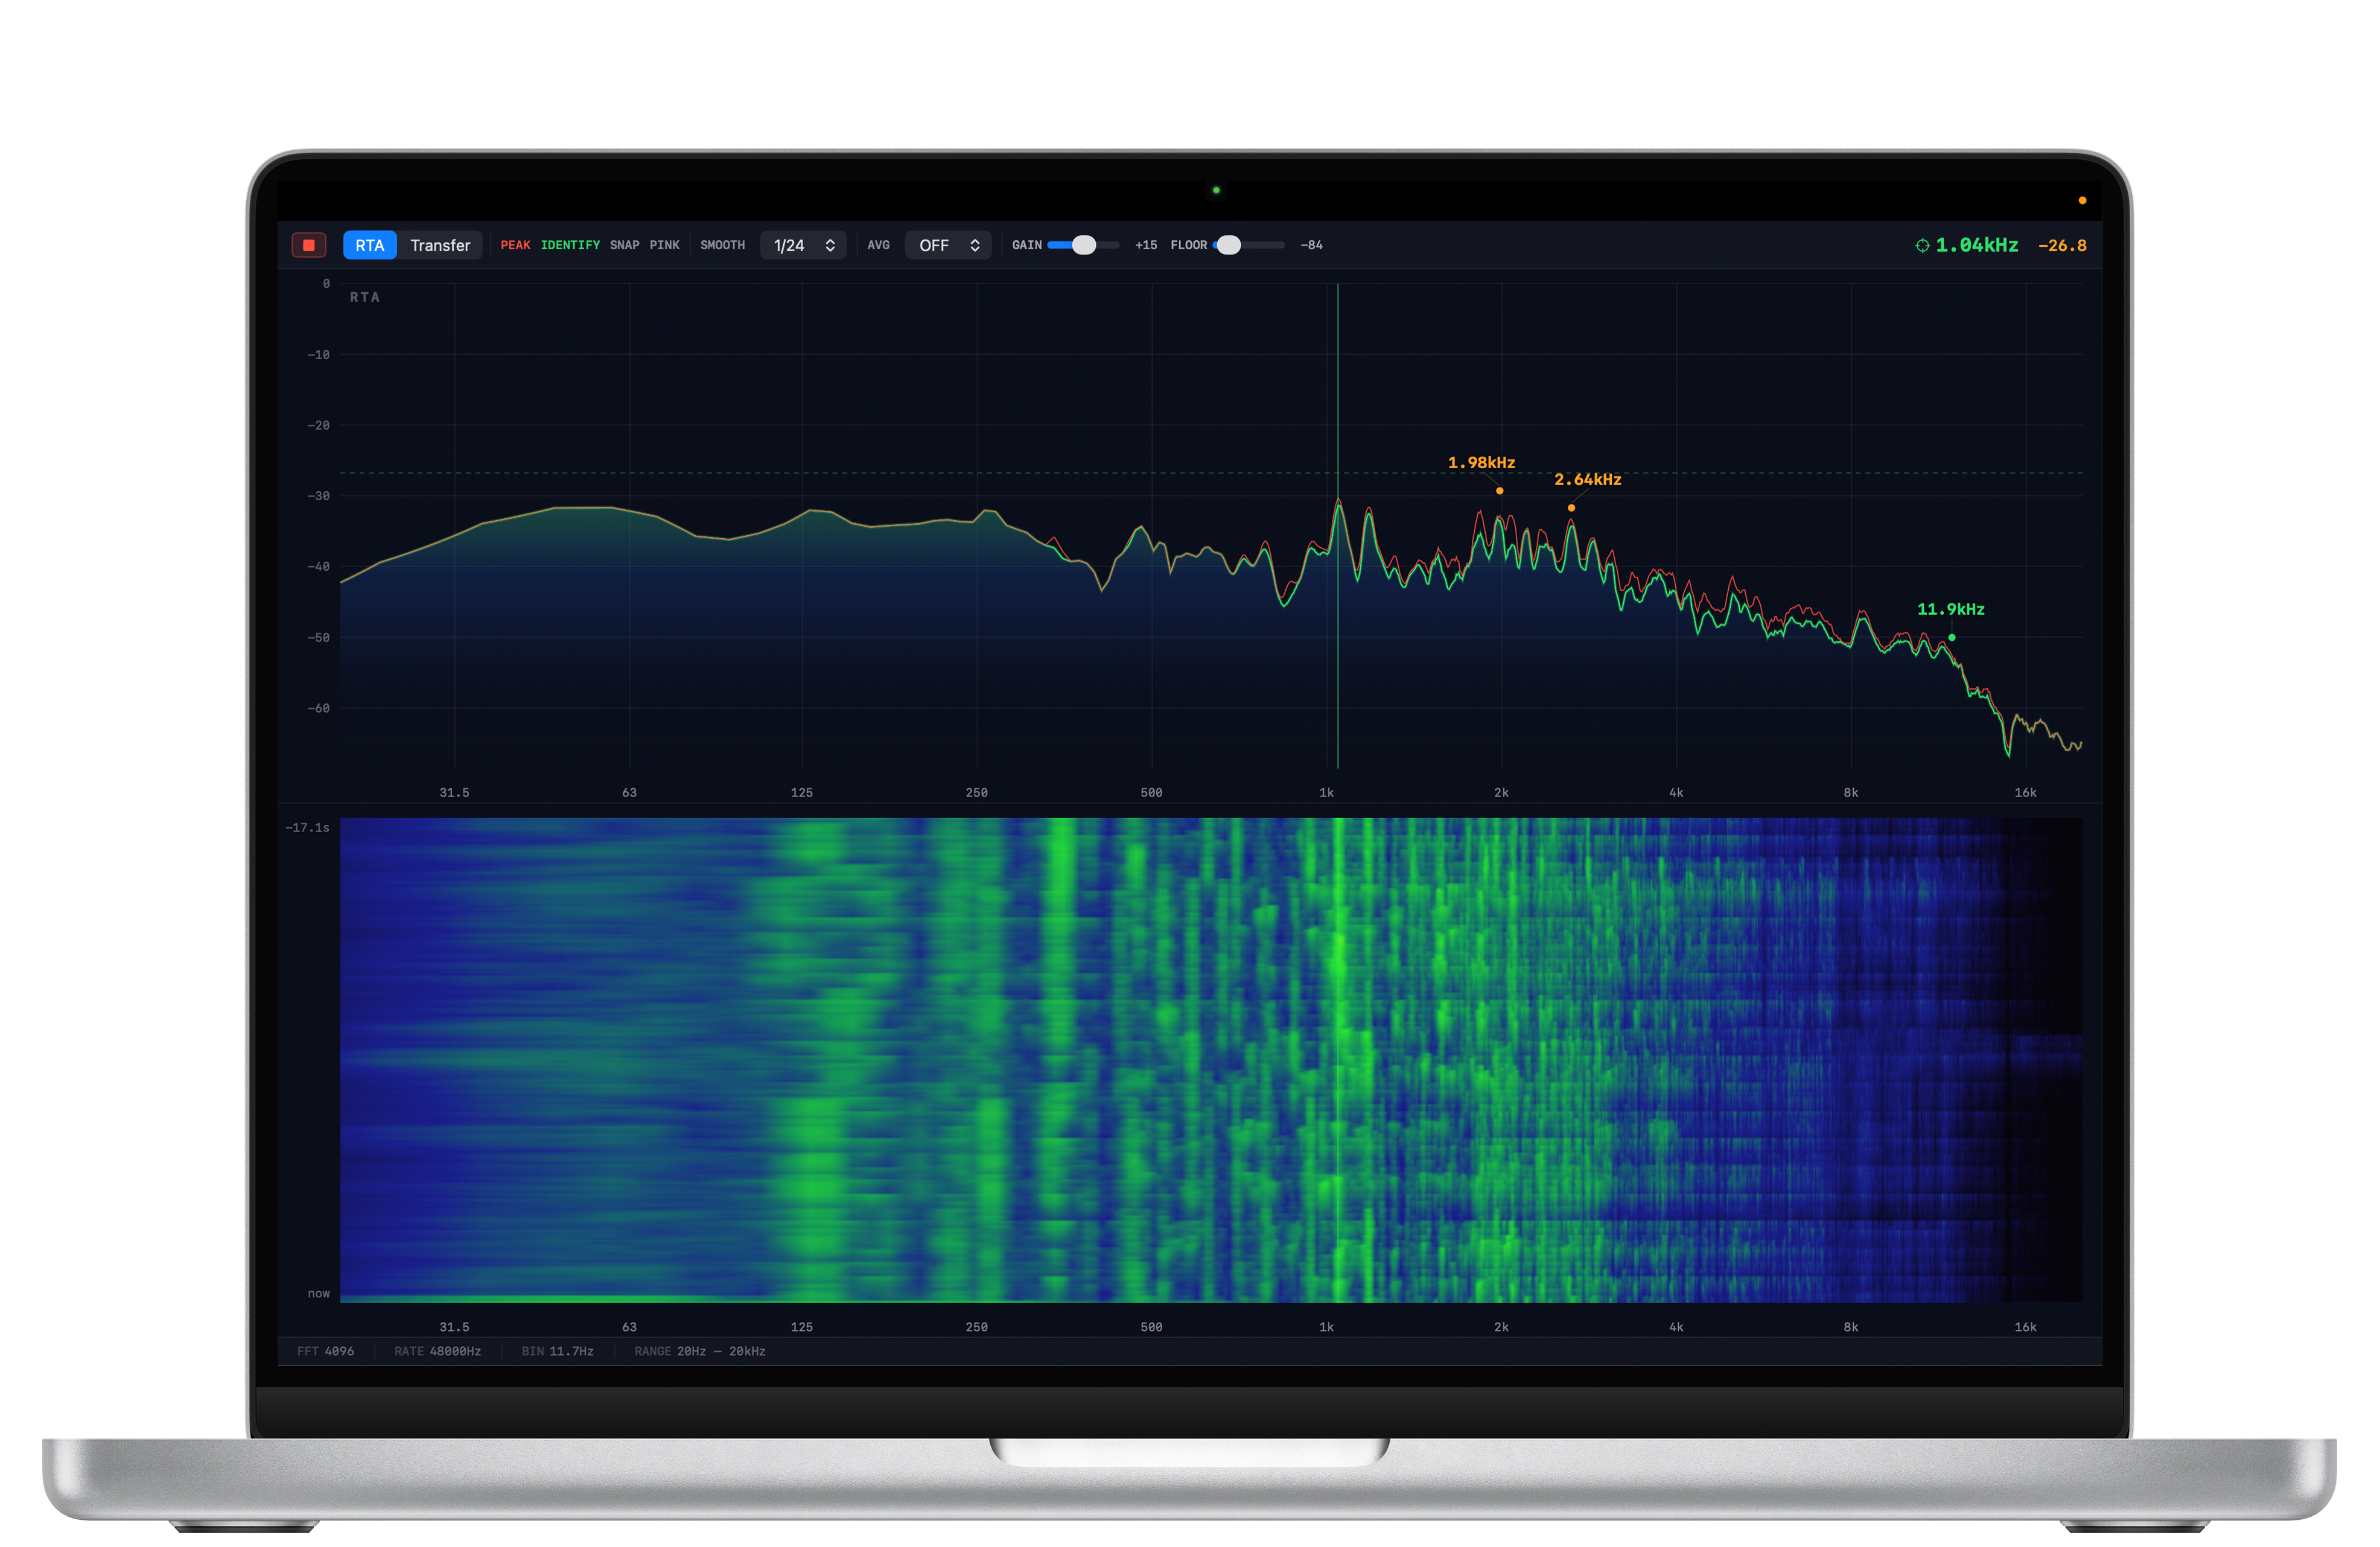Switch to the Transfer tab
Image resolution: width=2380 pixels, height=1547 pixels.
(x=440, y=246)
